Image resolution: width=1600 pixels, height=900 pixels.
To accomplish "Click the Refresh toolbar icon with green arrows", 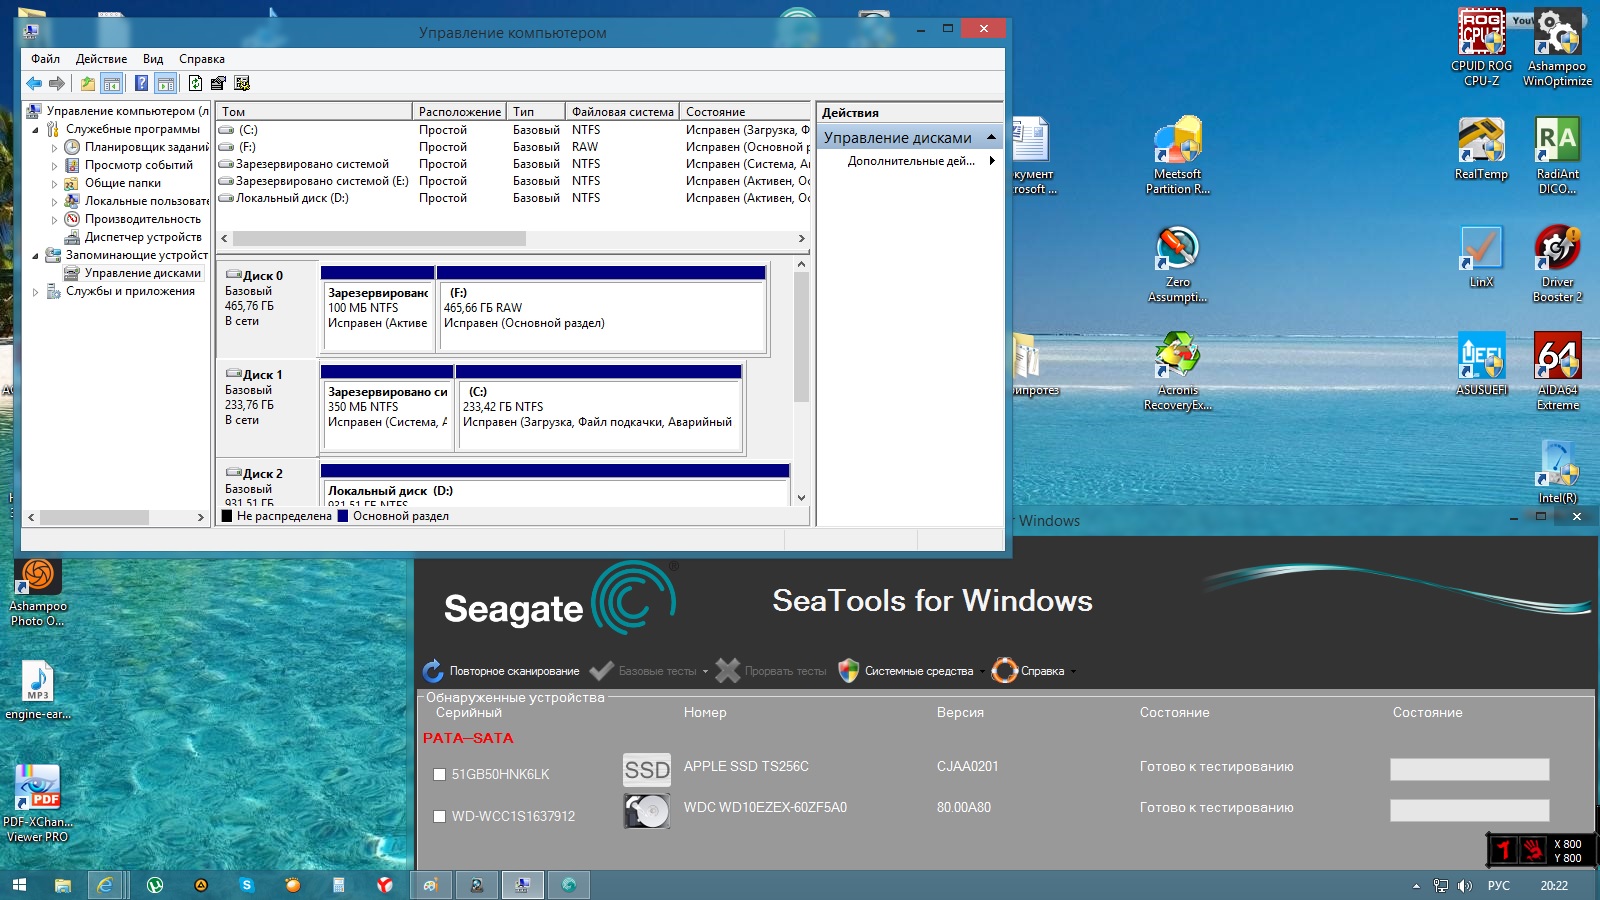I will coord(195,84).
